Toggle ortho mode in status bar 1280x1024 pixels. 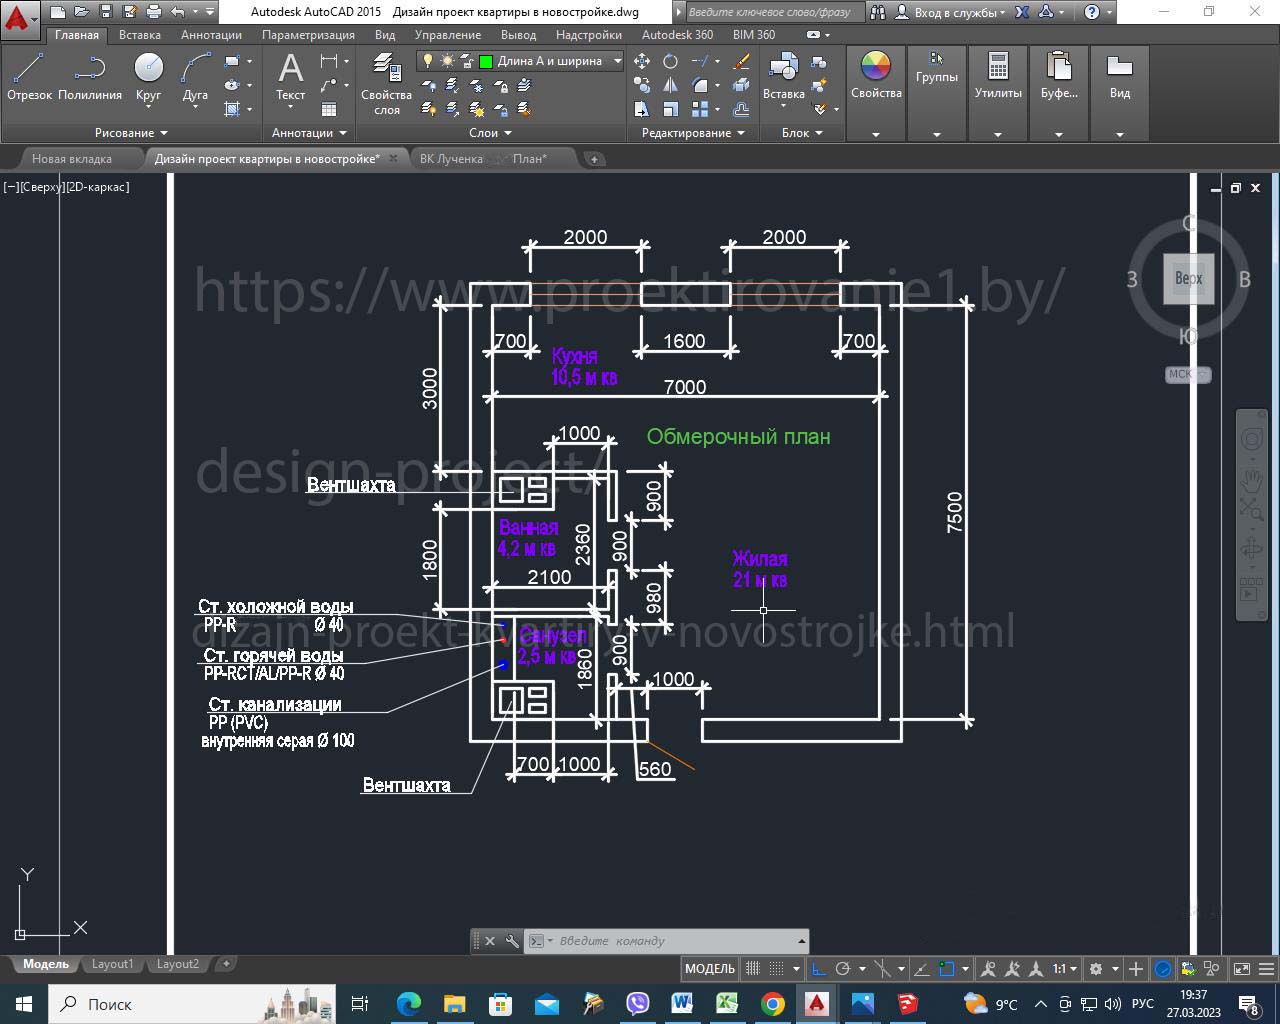pos(818,968)
